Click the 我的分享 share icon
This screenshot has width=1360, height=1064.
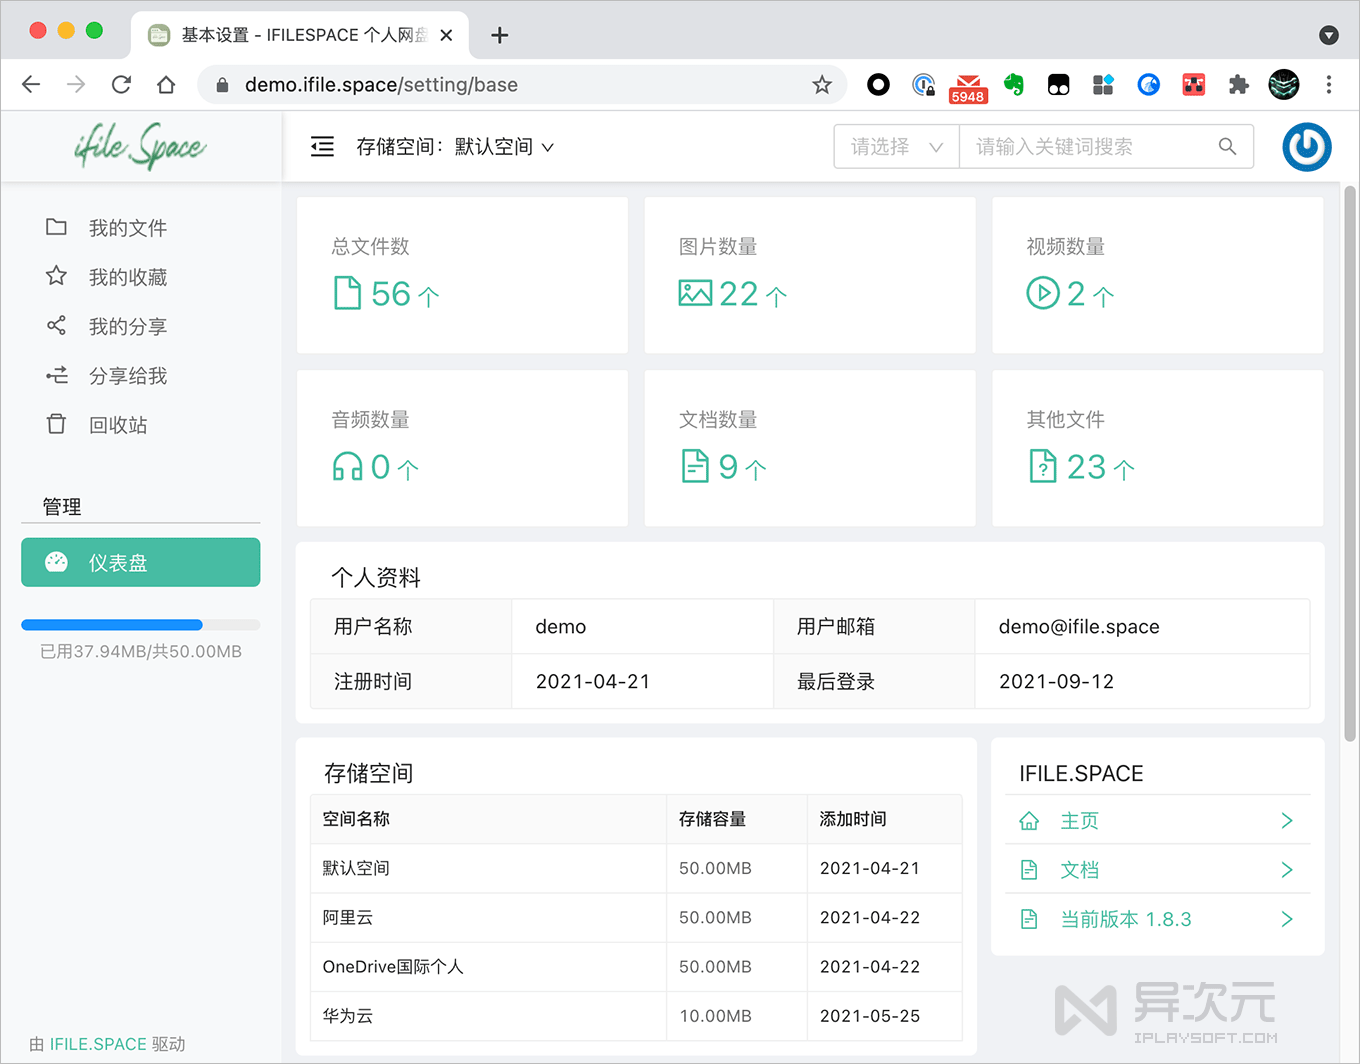[56, 326]
